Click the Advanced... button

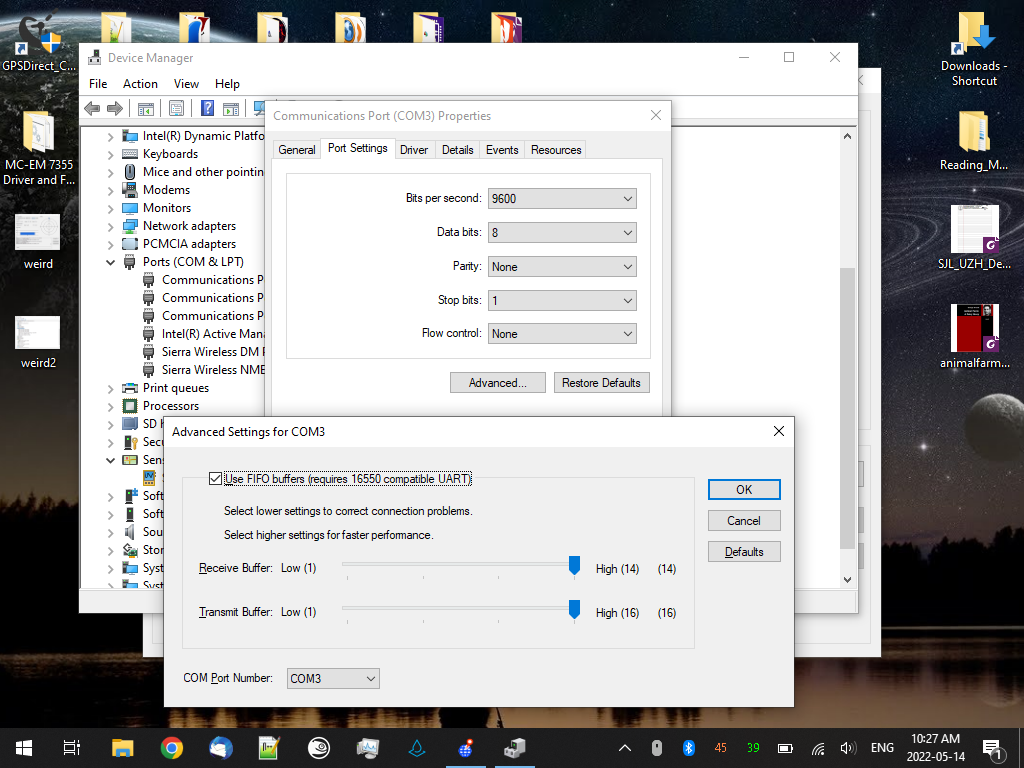click(x=498, y=383)
